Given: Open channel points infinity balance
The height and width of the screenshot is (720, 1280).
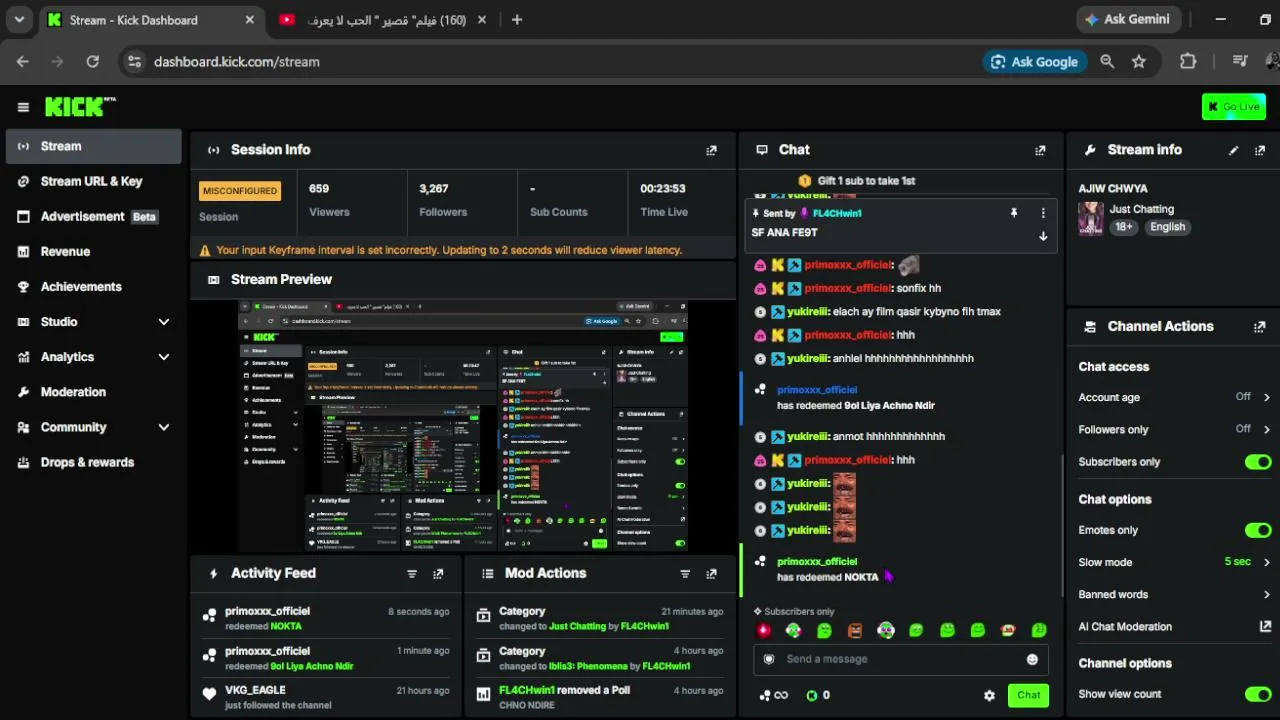Looking at the screenshot, I should click(x=774, y=696).
